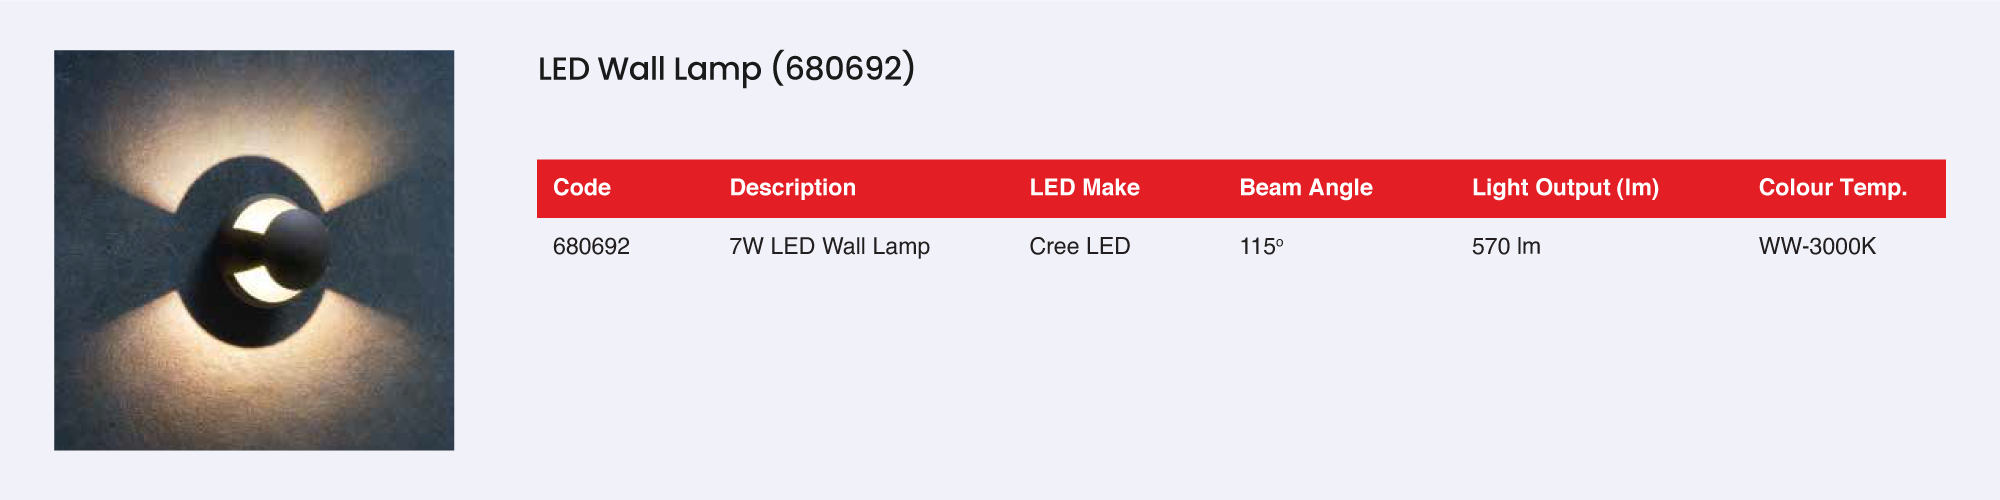Select the LED Make column header
This screenshot has width=2000, height=500.
coord(1084,188)
